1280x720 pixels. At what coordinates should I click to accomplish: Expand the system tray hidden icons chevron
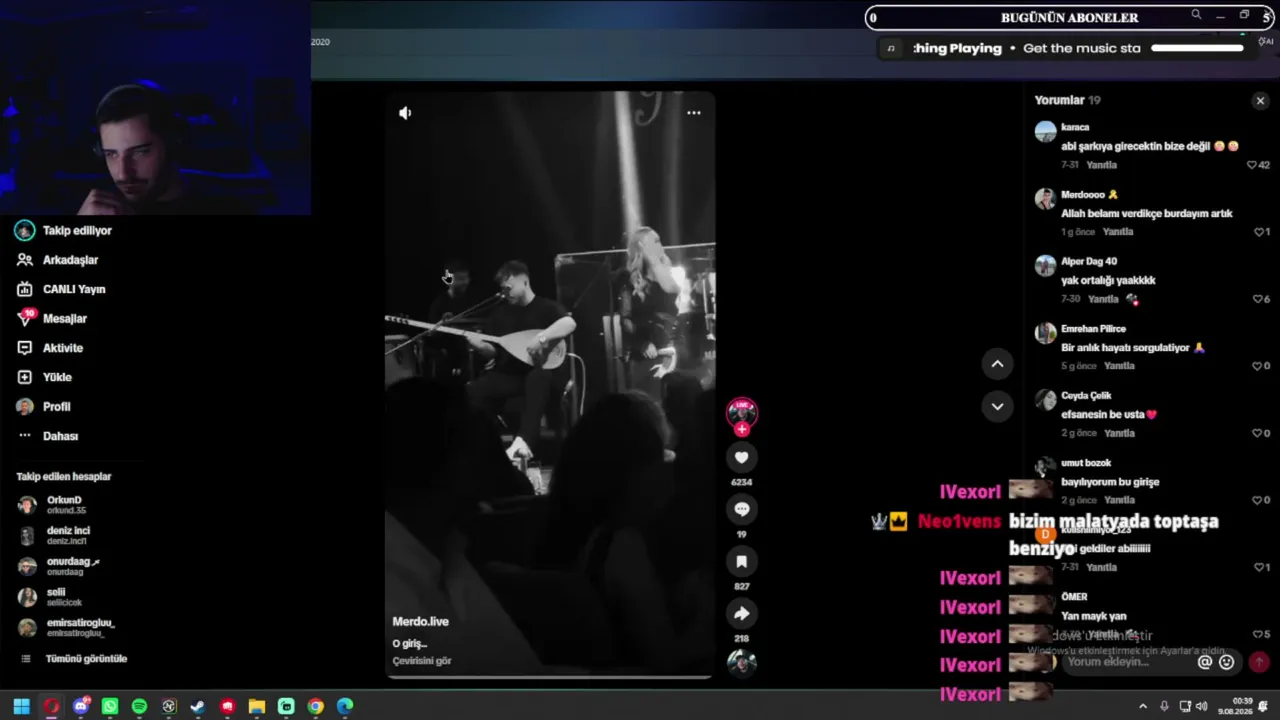point(1143,707)
